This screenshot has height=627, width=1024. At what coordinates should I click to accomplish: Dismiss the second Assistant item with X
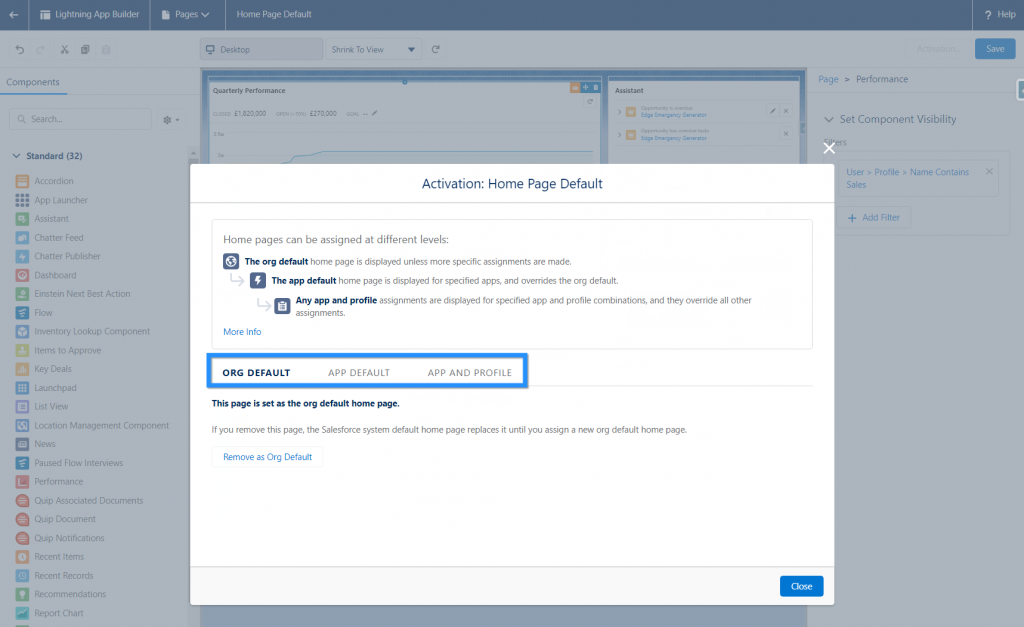click(x=786, y=134)
